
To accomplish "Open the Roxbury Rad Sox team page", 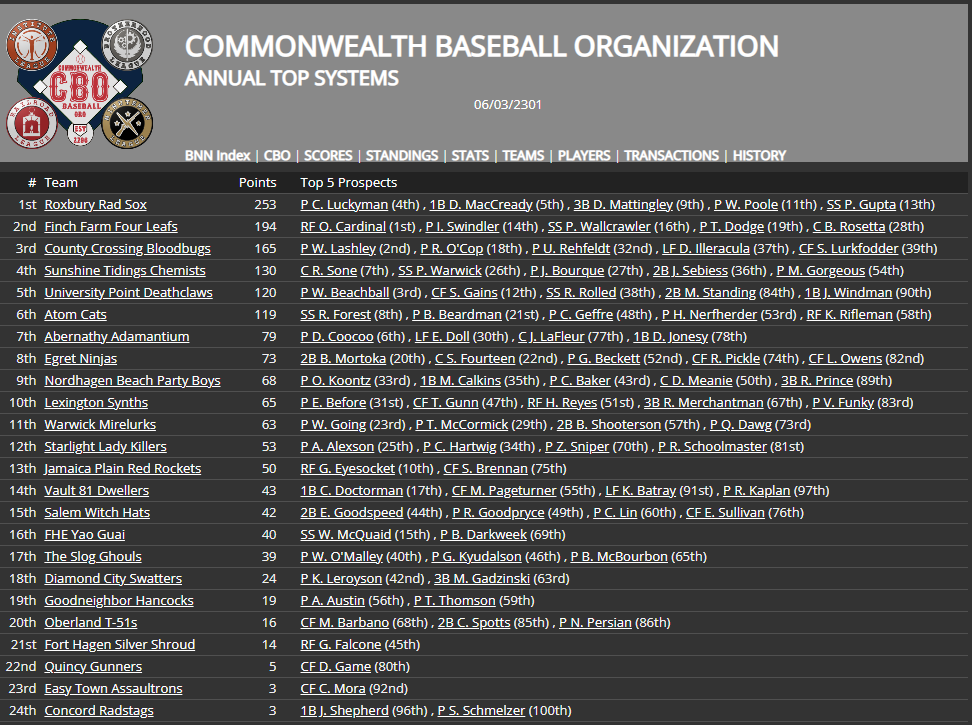I will coord(95,204).
